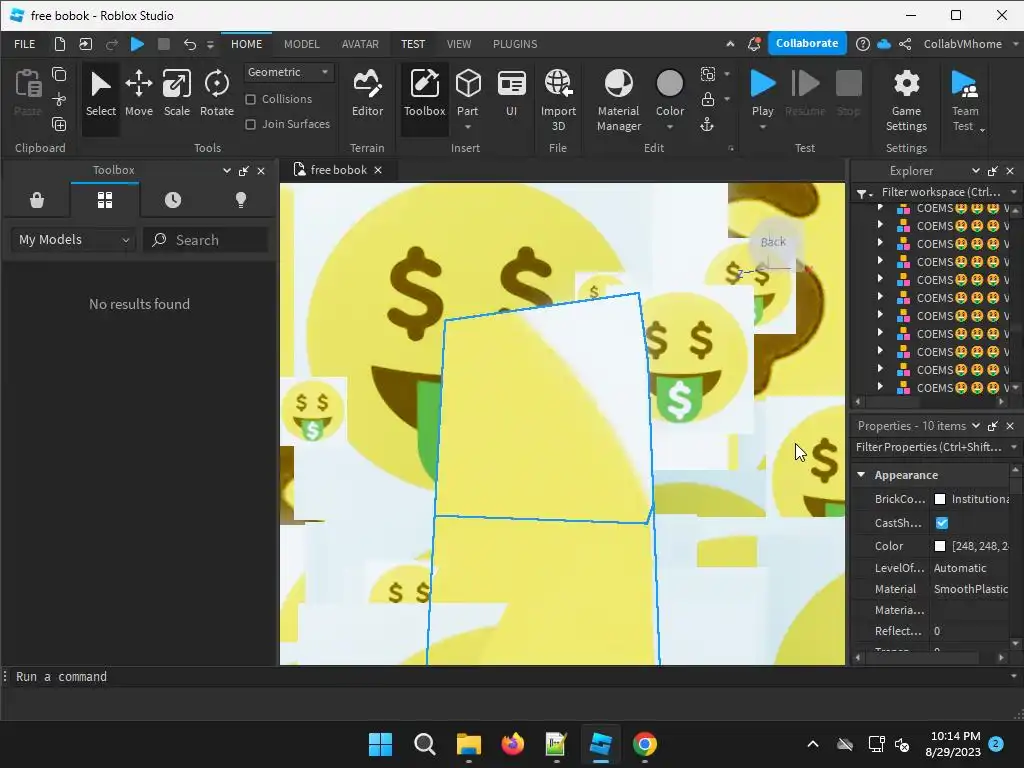
Task: Enable the Collisions checkbox
Action: click(x=250, y=99)
